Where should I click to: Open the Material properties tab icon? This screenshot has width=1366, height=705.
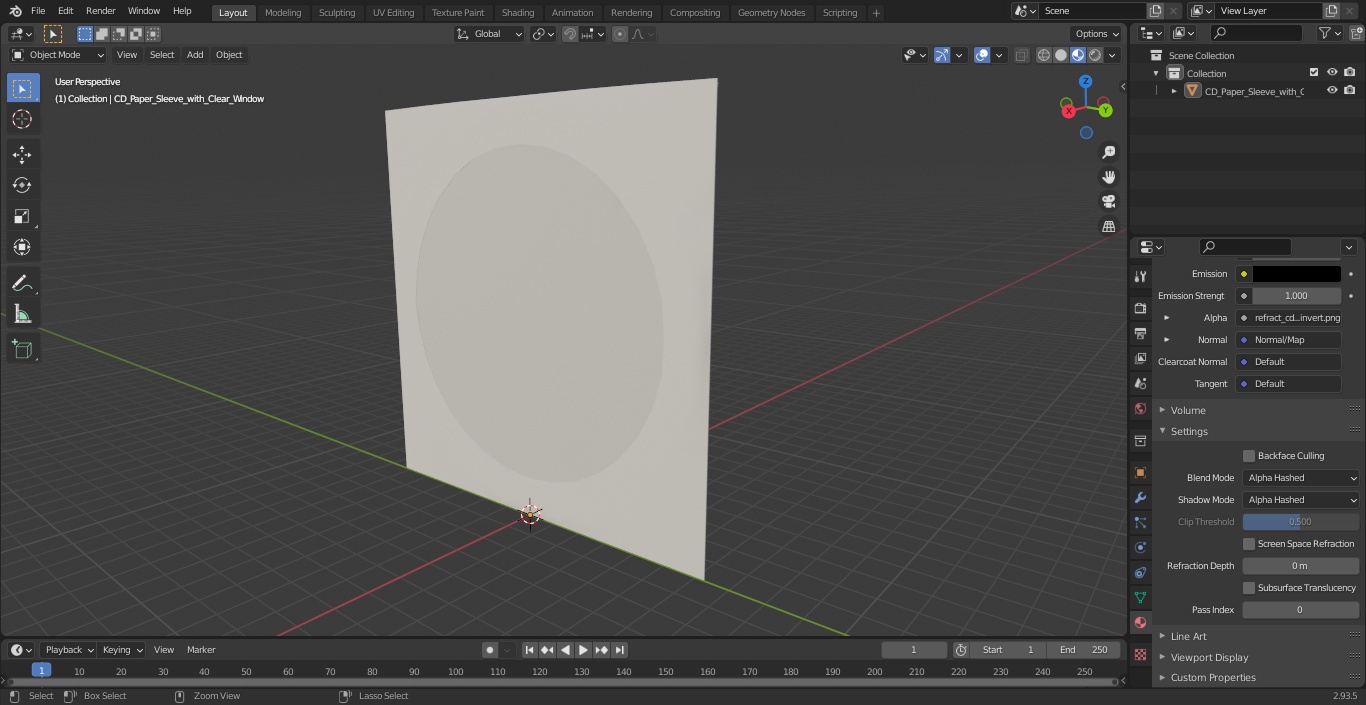click(x=1140, y=622)
